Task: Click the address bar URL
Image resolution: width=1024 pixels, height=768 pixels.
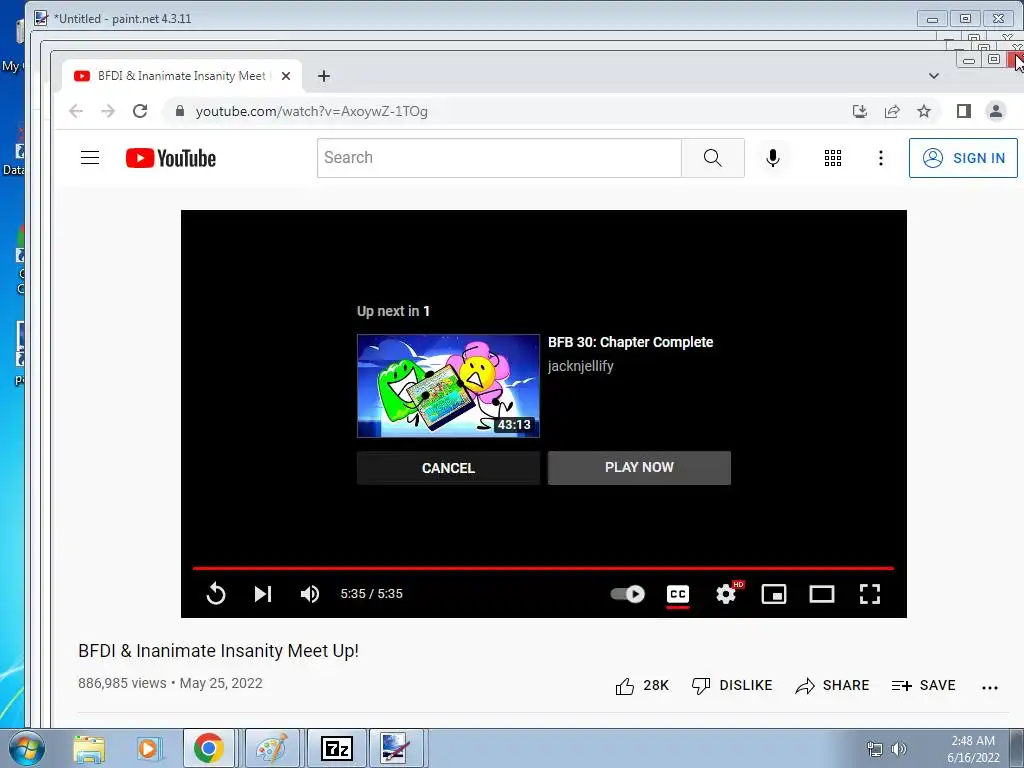Action: [x=312, y=111]
